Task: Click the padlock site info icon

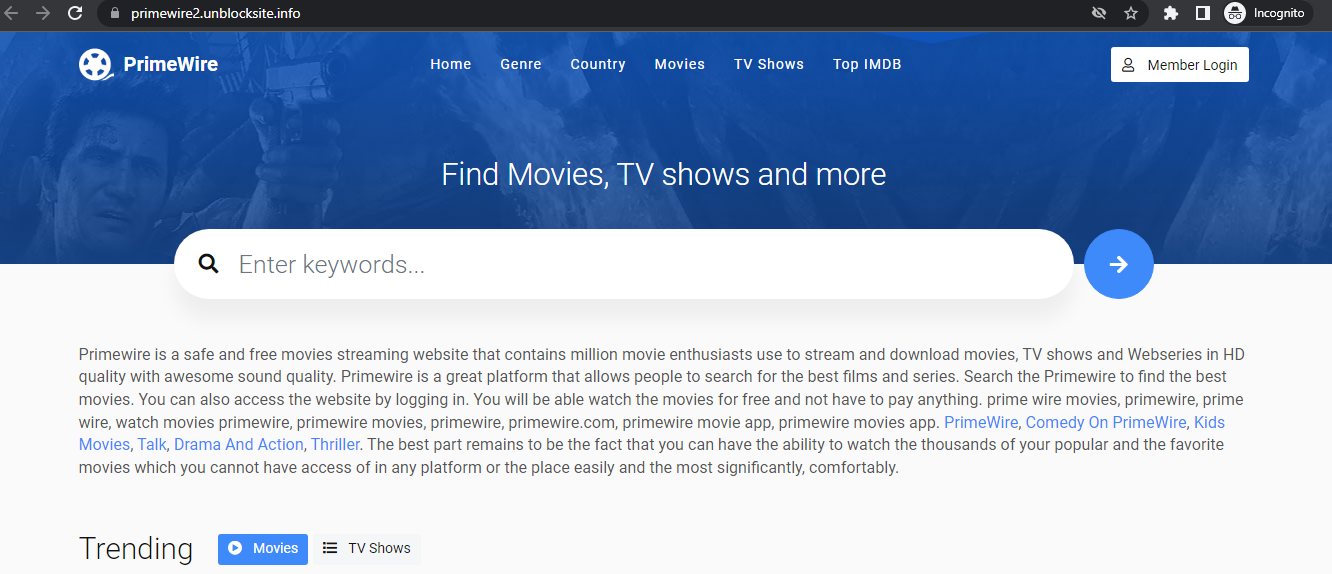Action: click(113, 13)
